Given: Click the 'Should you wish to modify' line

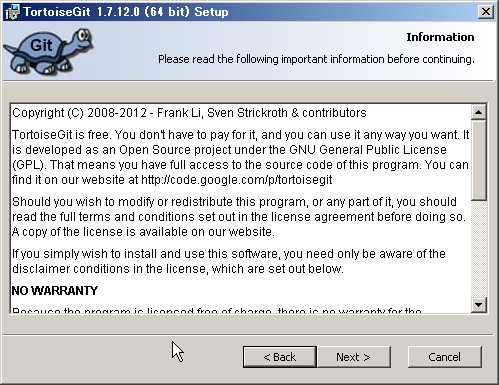Looking at the screenshot, I should pyautogui.click(x=234, y=202).
